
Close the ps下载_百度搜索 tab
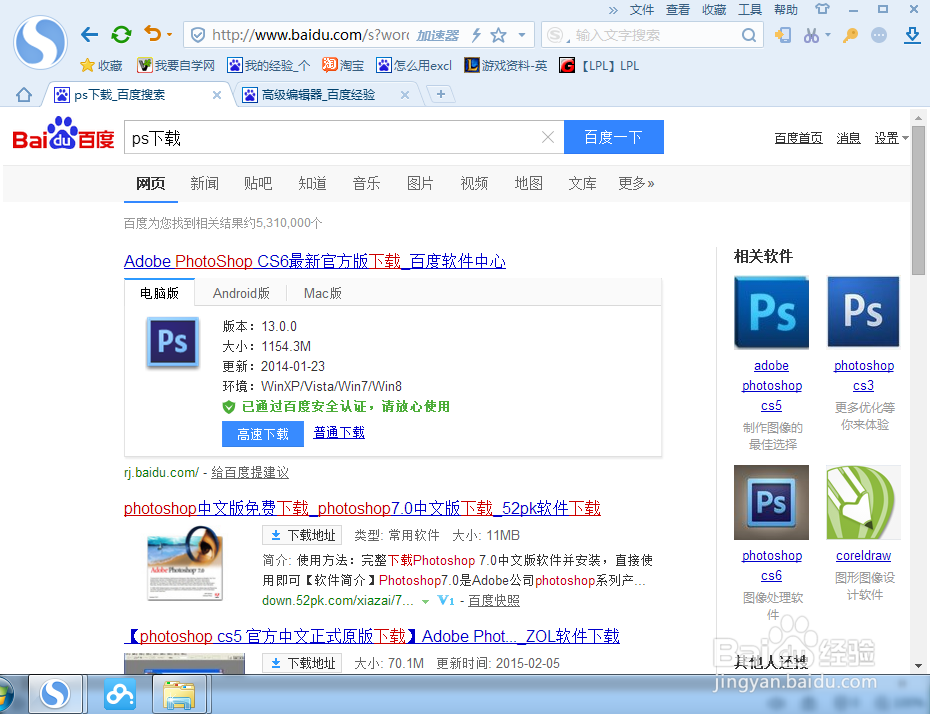(x=217, y=95)
